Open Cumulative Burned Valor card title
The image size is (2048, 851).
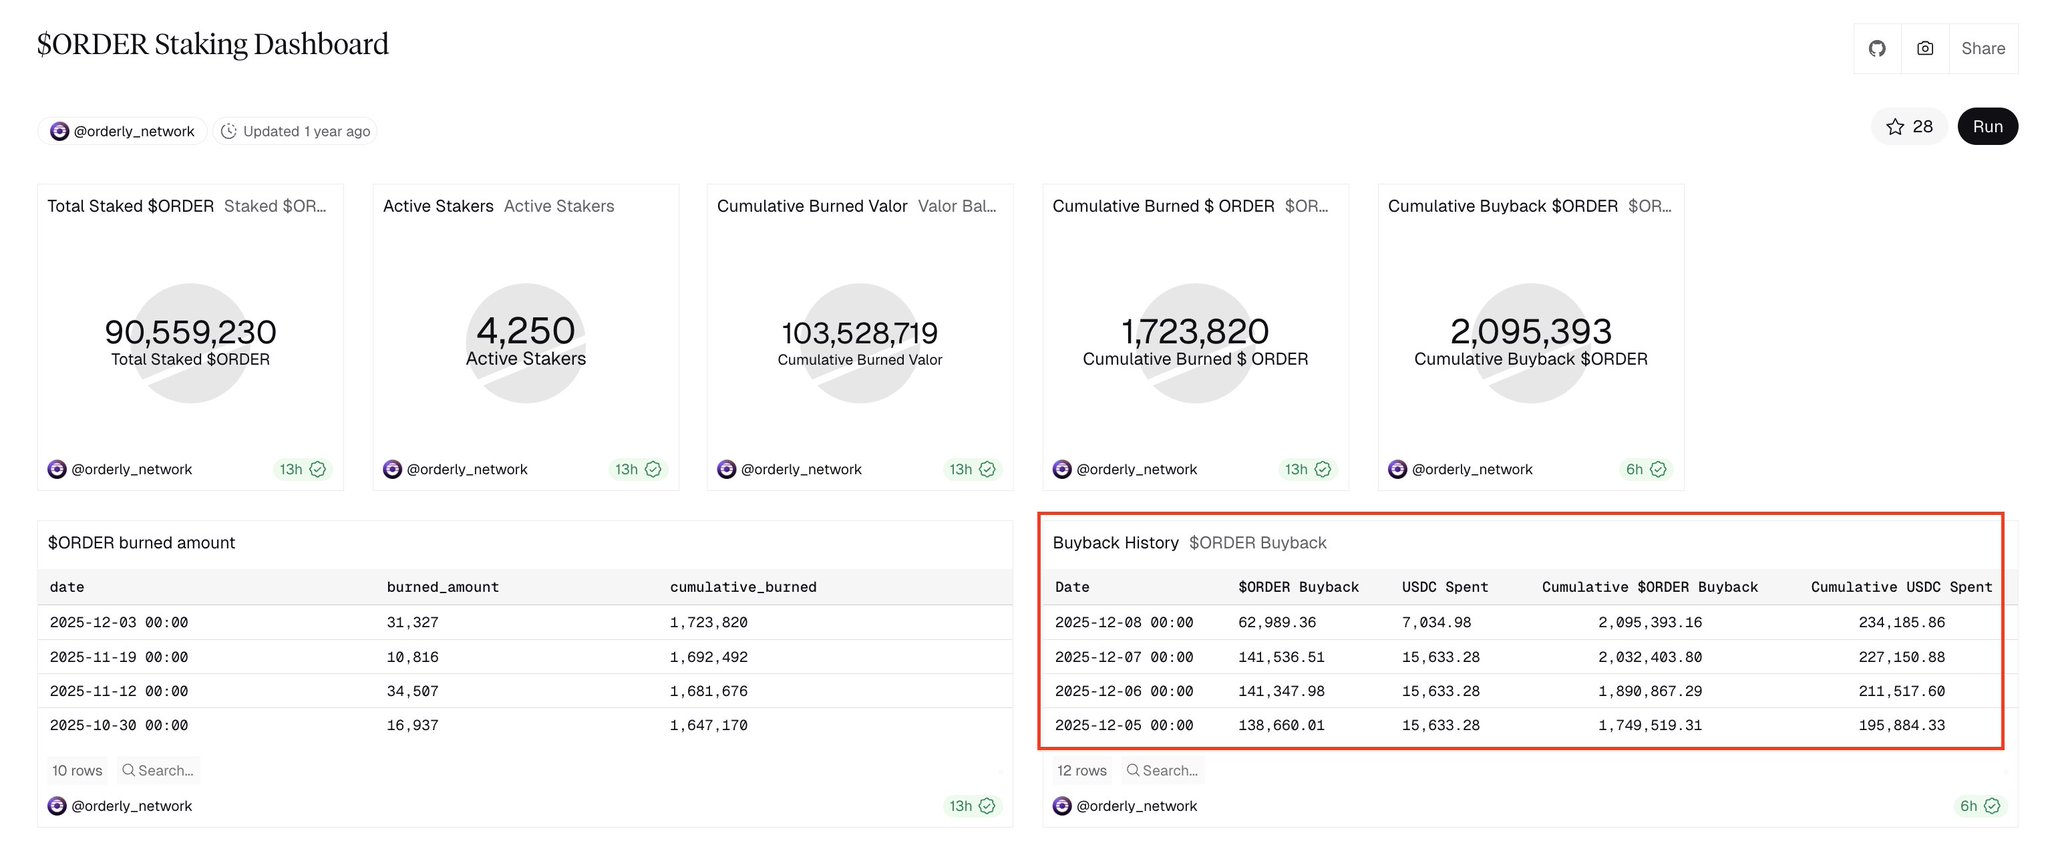click(811, 206)
